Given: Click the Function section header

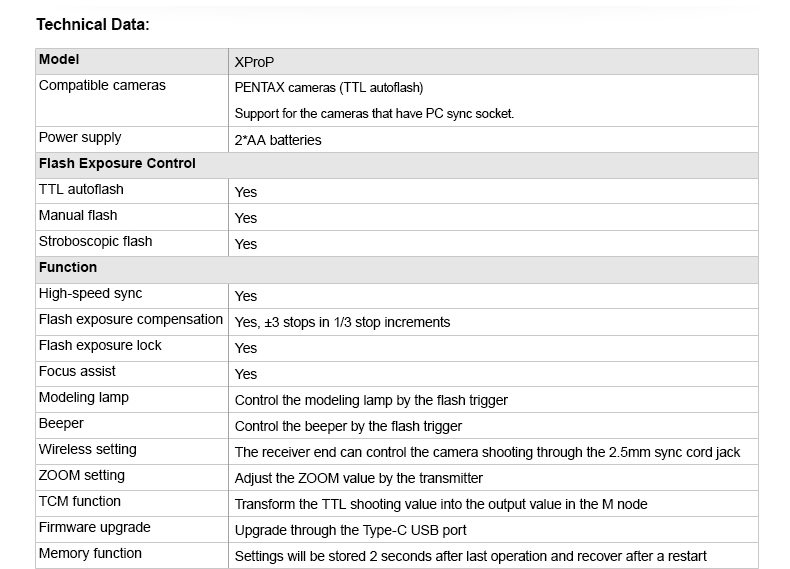Looking at the screenshot, I should pyautogui.click(x=68, y=268).
